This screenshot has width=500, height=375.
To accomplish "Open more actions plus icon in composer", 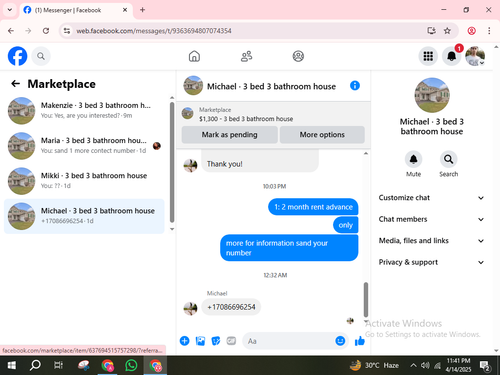I will click(184, 341).
